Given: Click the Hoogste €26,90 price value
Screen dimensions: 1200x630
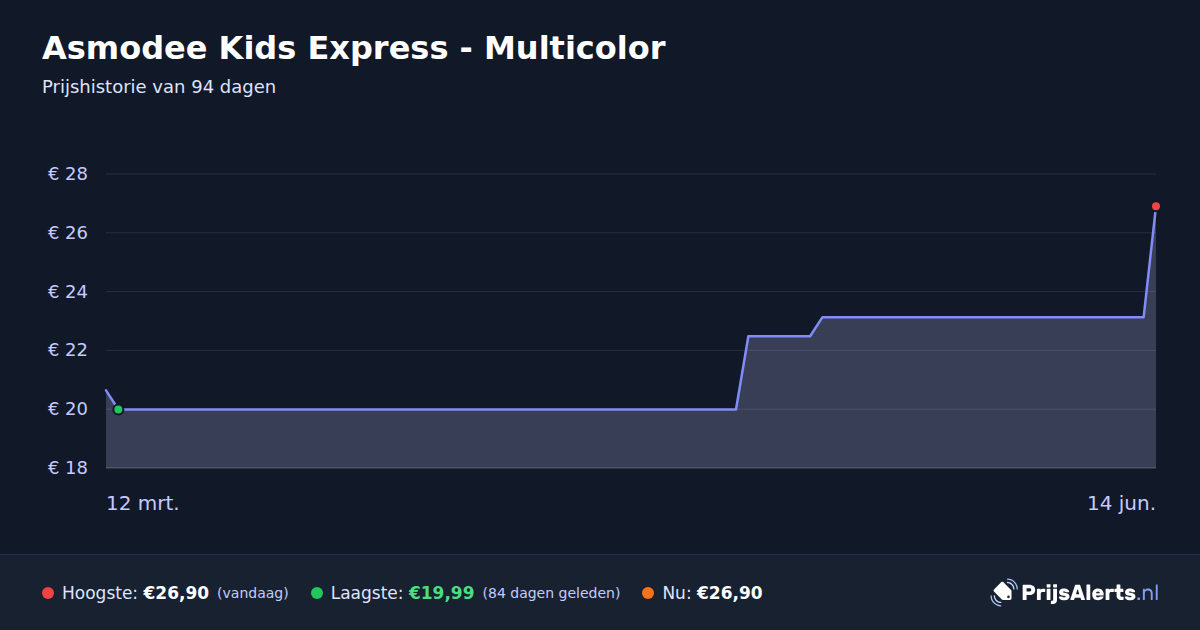Looking at the screenshot, I should pos(176,593).
